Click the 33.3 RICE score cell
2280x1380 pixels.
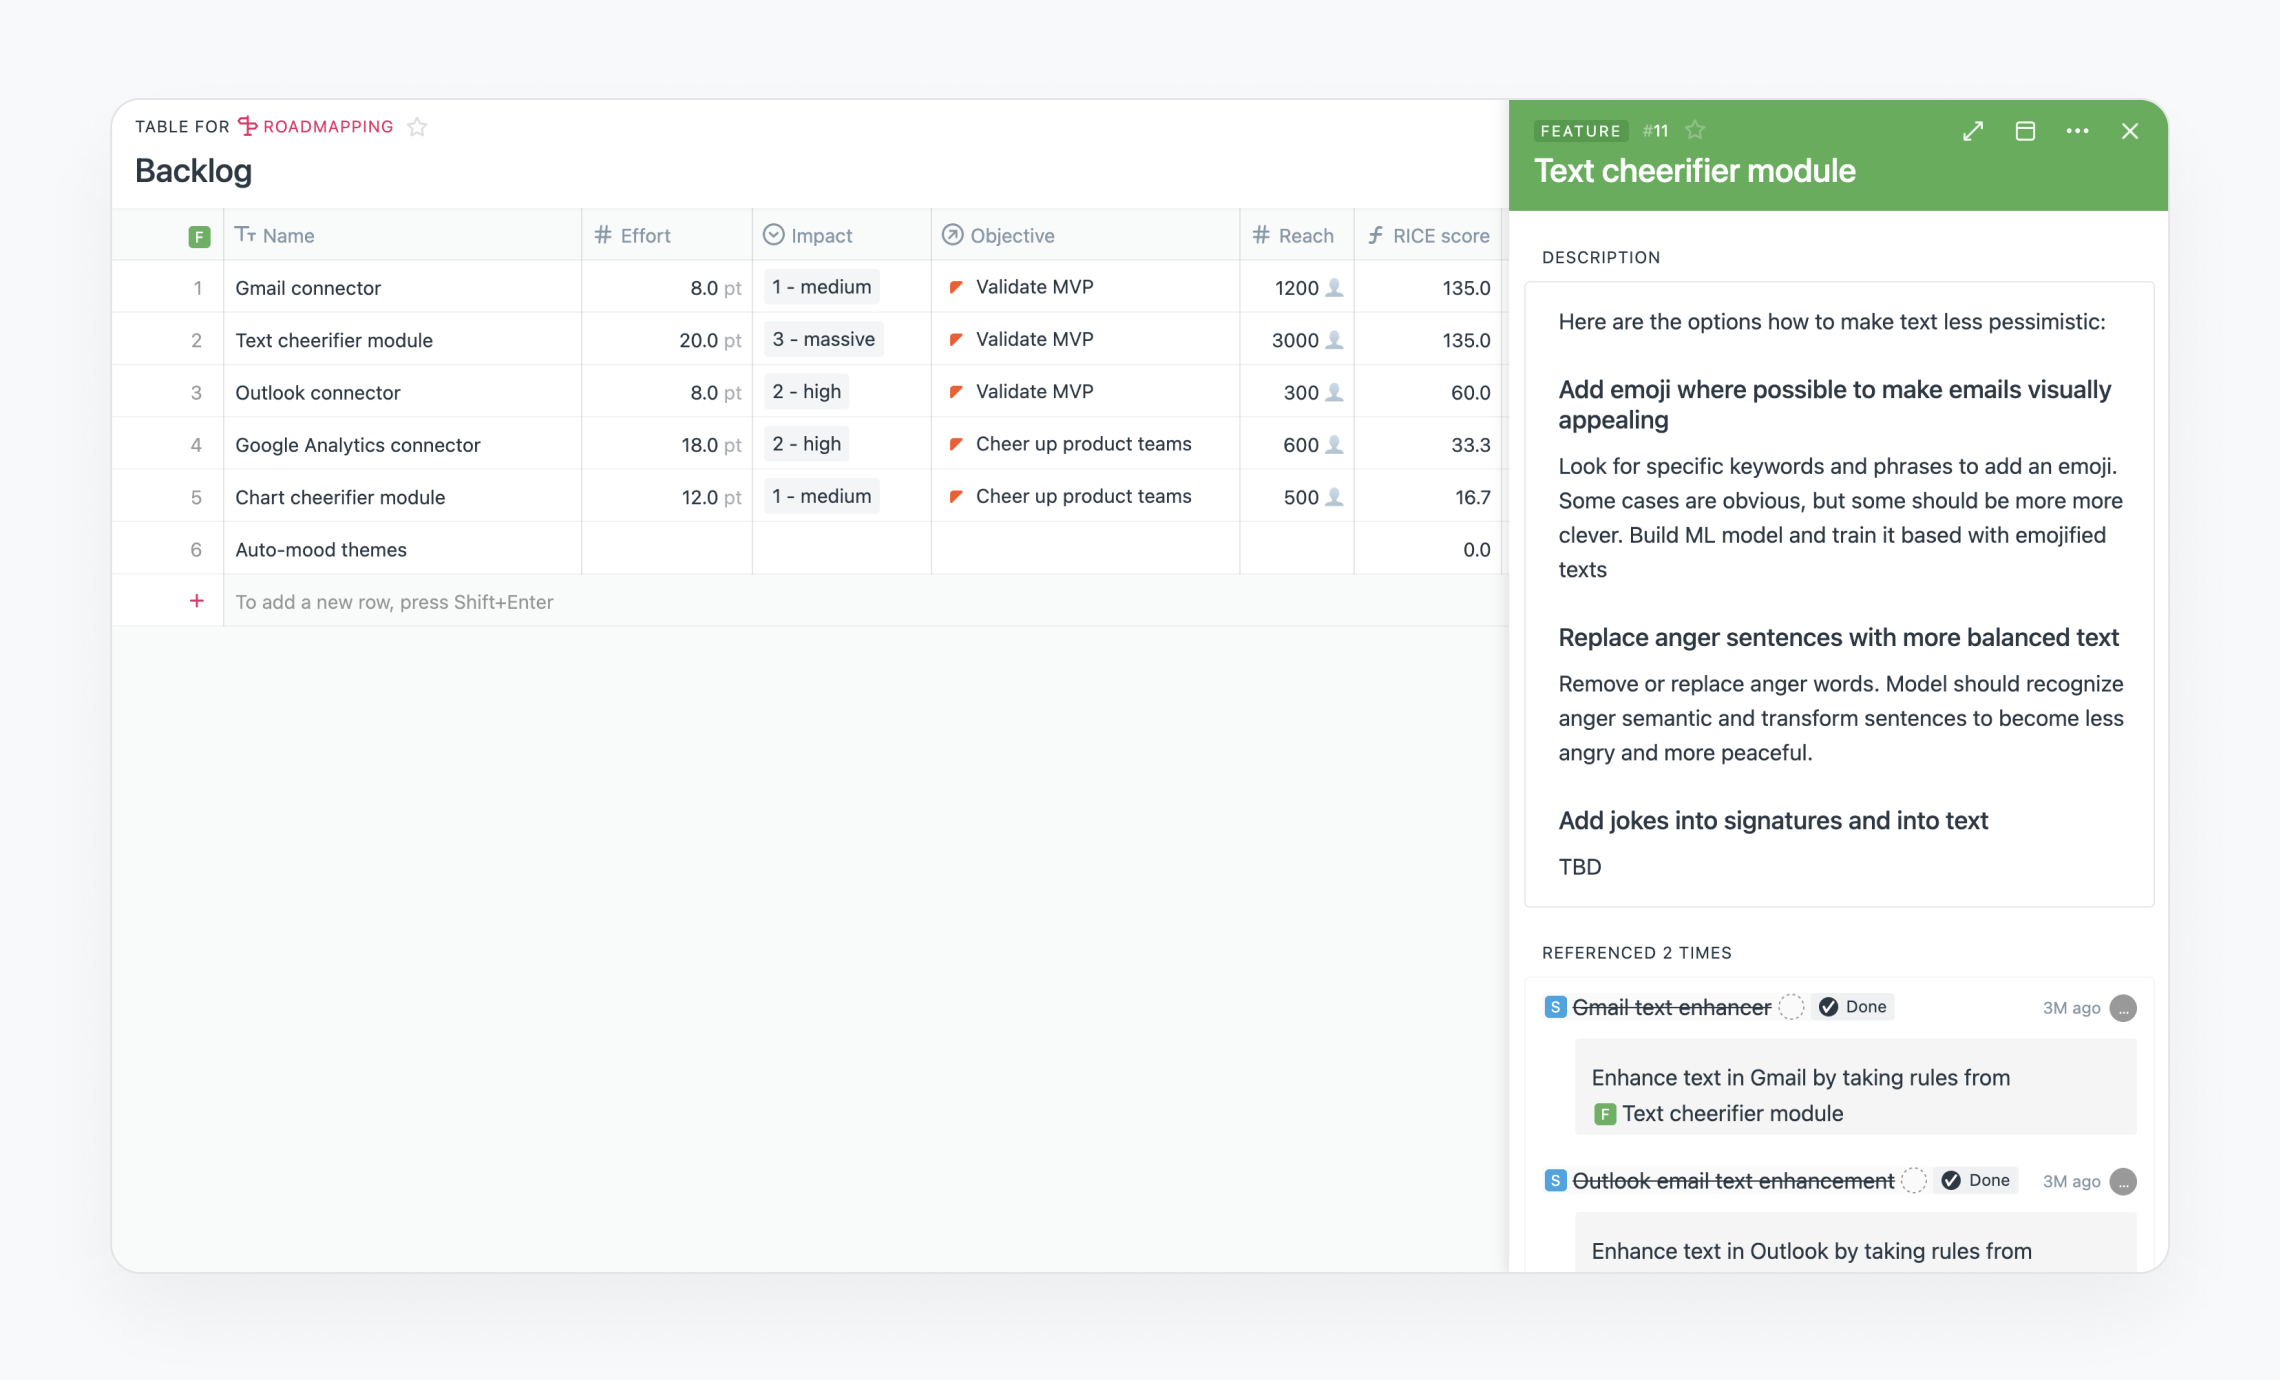coord(1428,445)
